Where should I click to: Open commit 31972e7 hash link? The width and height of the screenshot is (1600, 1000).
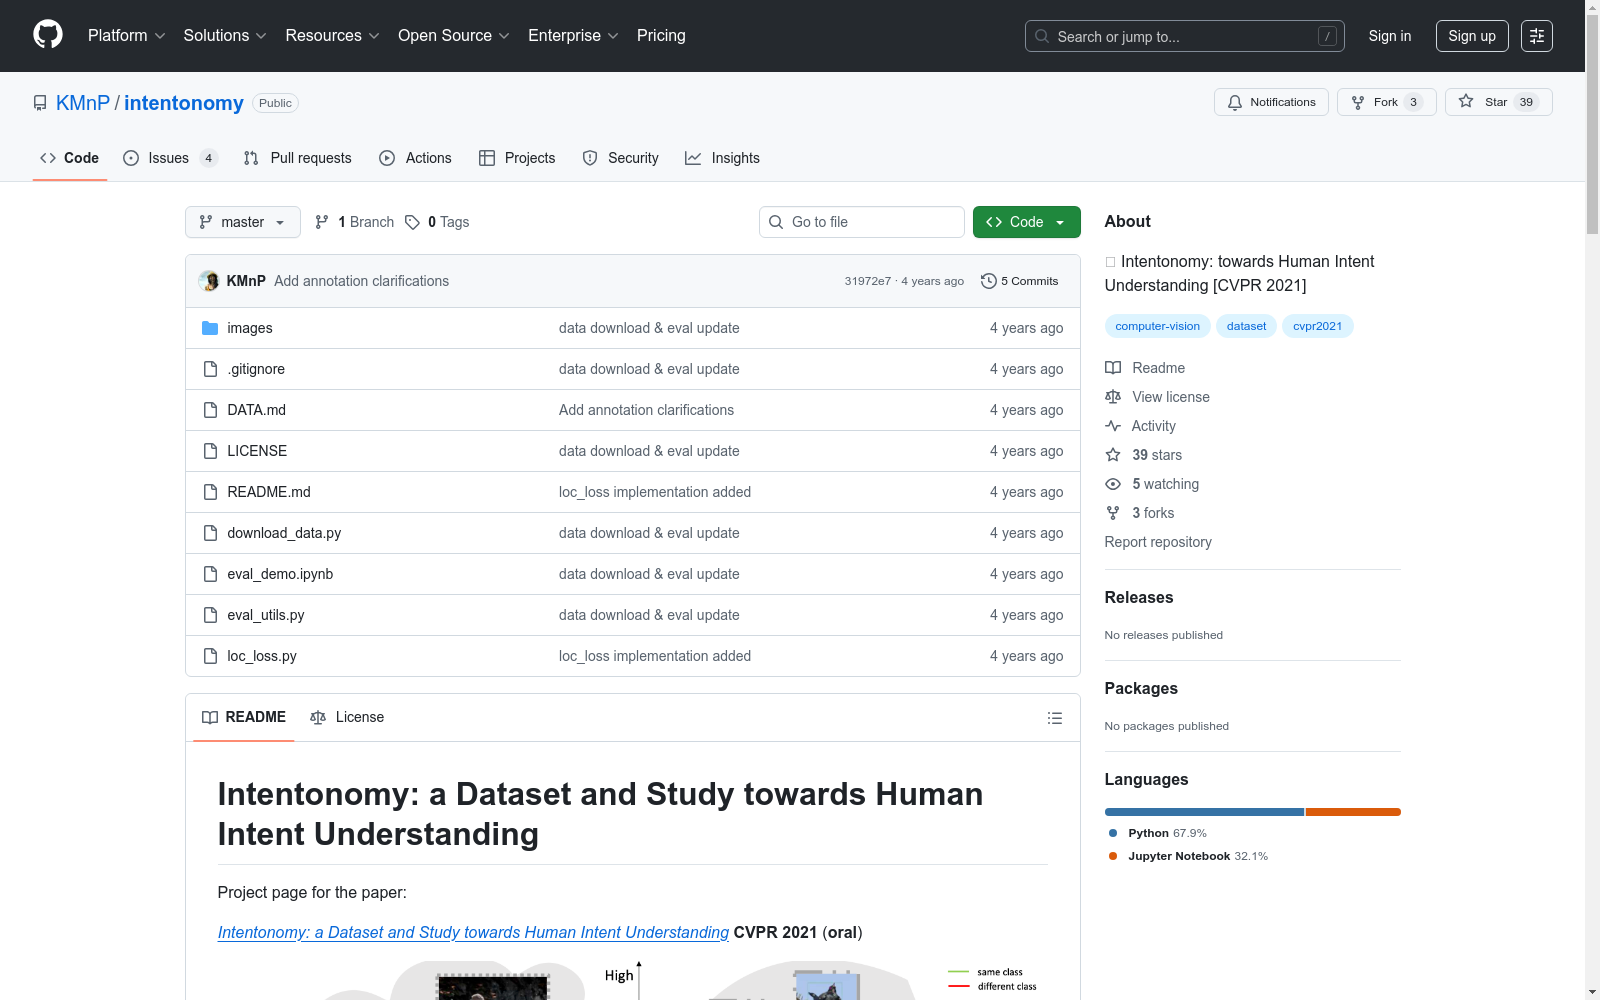(x=867, y=281)
